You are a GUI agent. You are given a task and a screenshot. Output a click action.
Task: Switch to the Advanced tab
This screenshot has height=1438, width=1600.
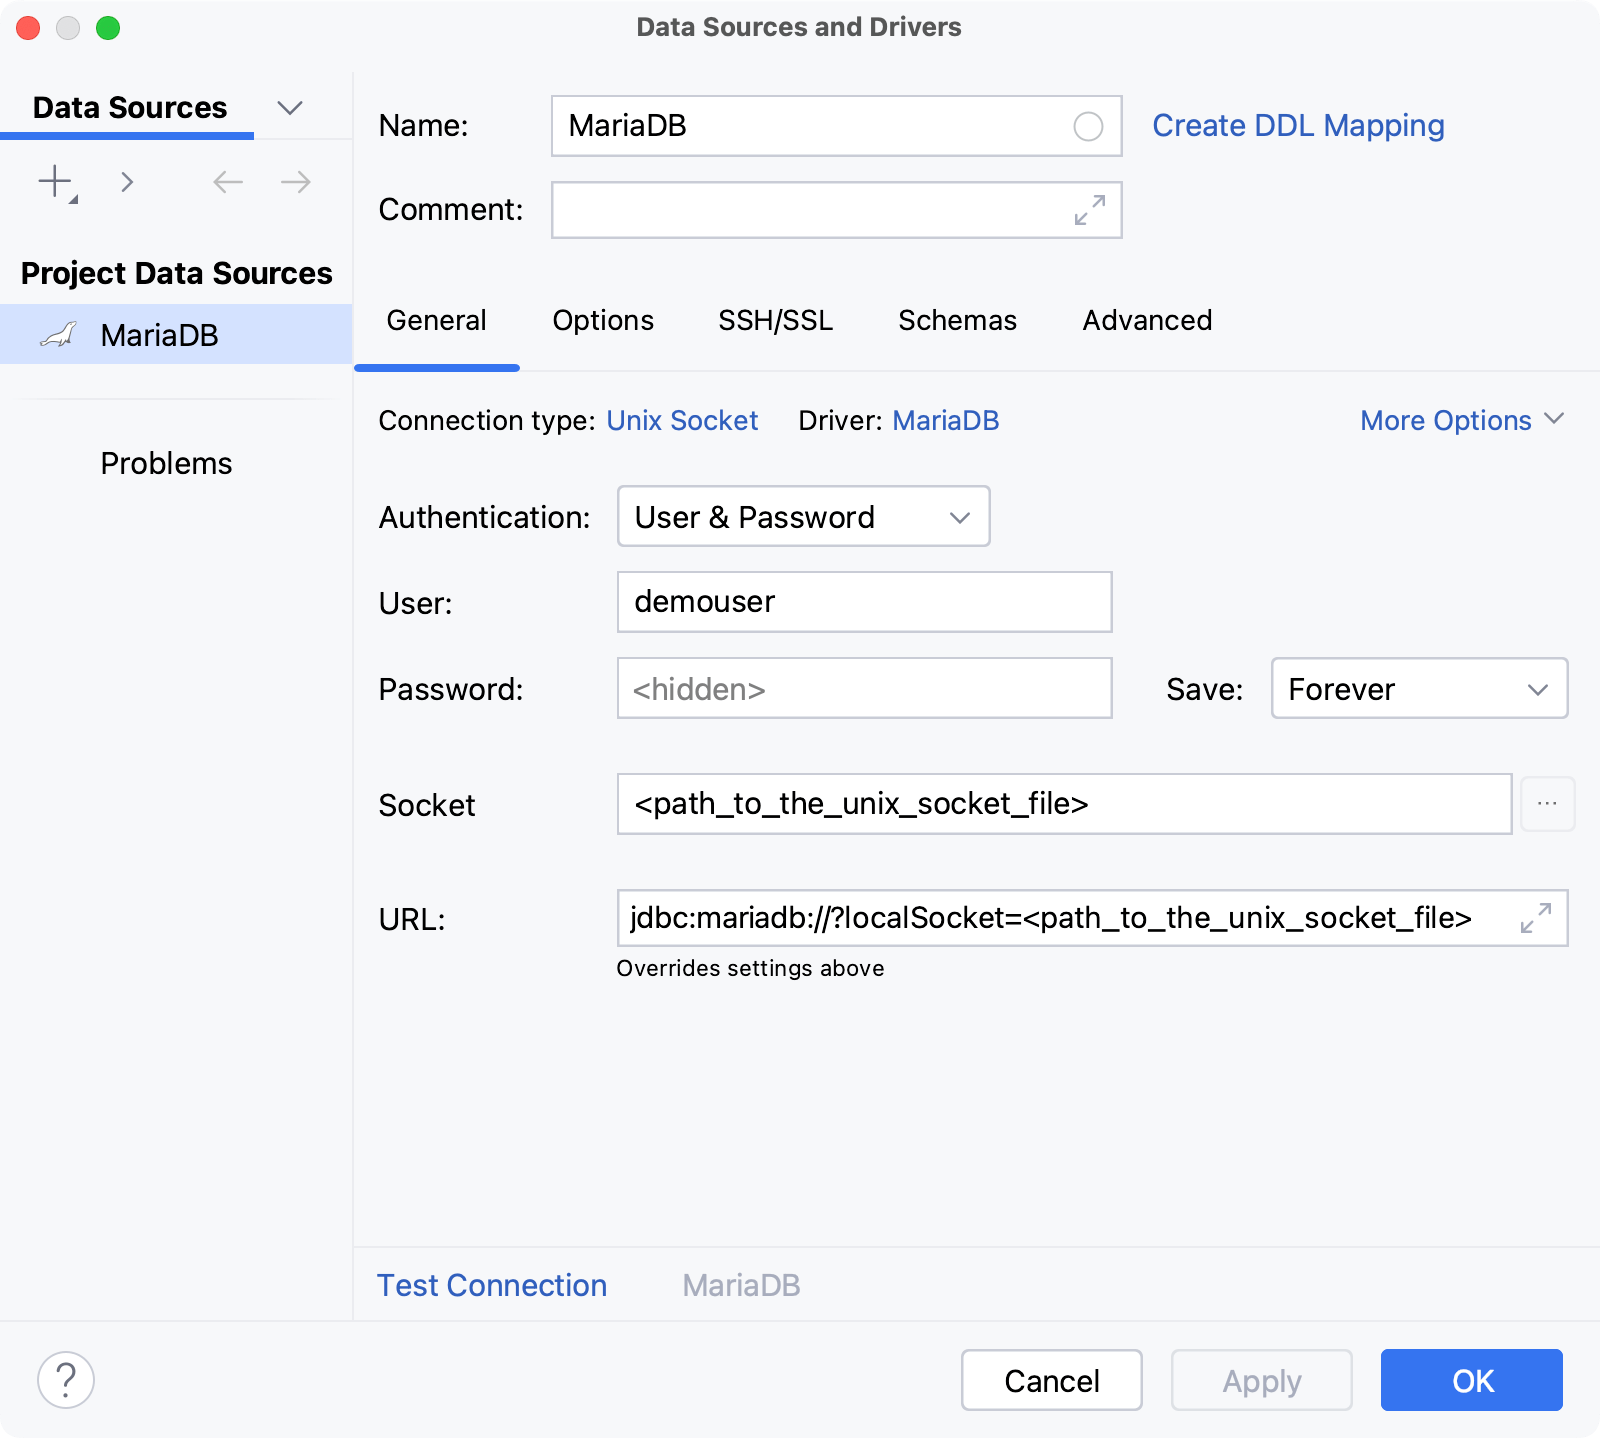1146,320
